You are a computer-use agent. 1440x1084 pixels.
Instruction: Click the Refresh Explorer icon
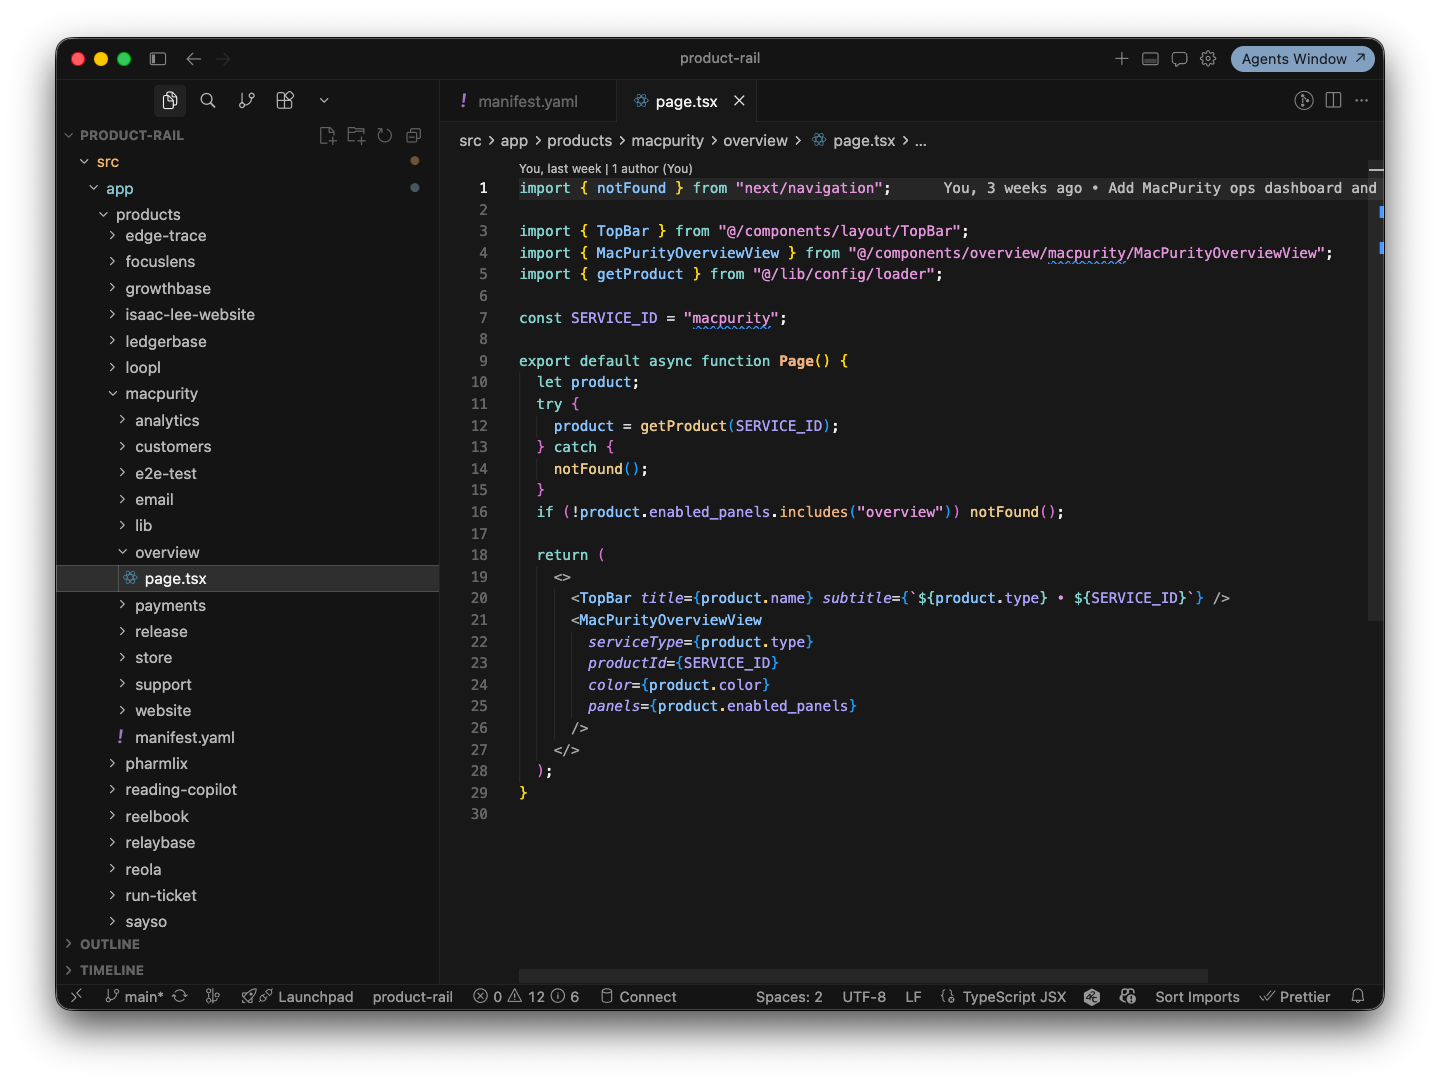pyautogui.click(x=385, y=135)
